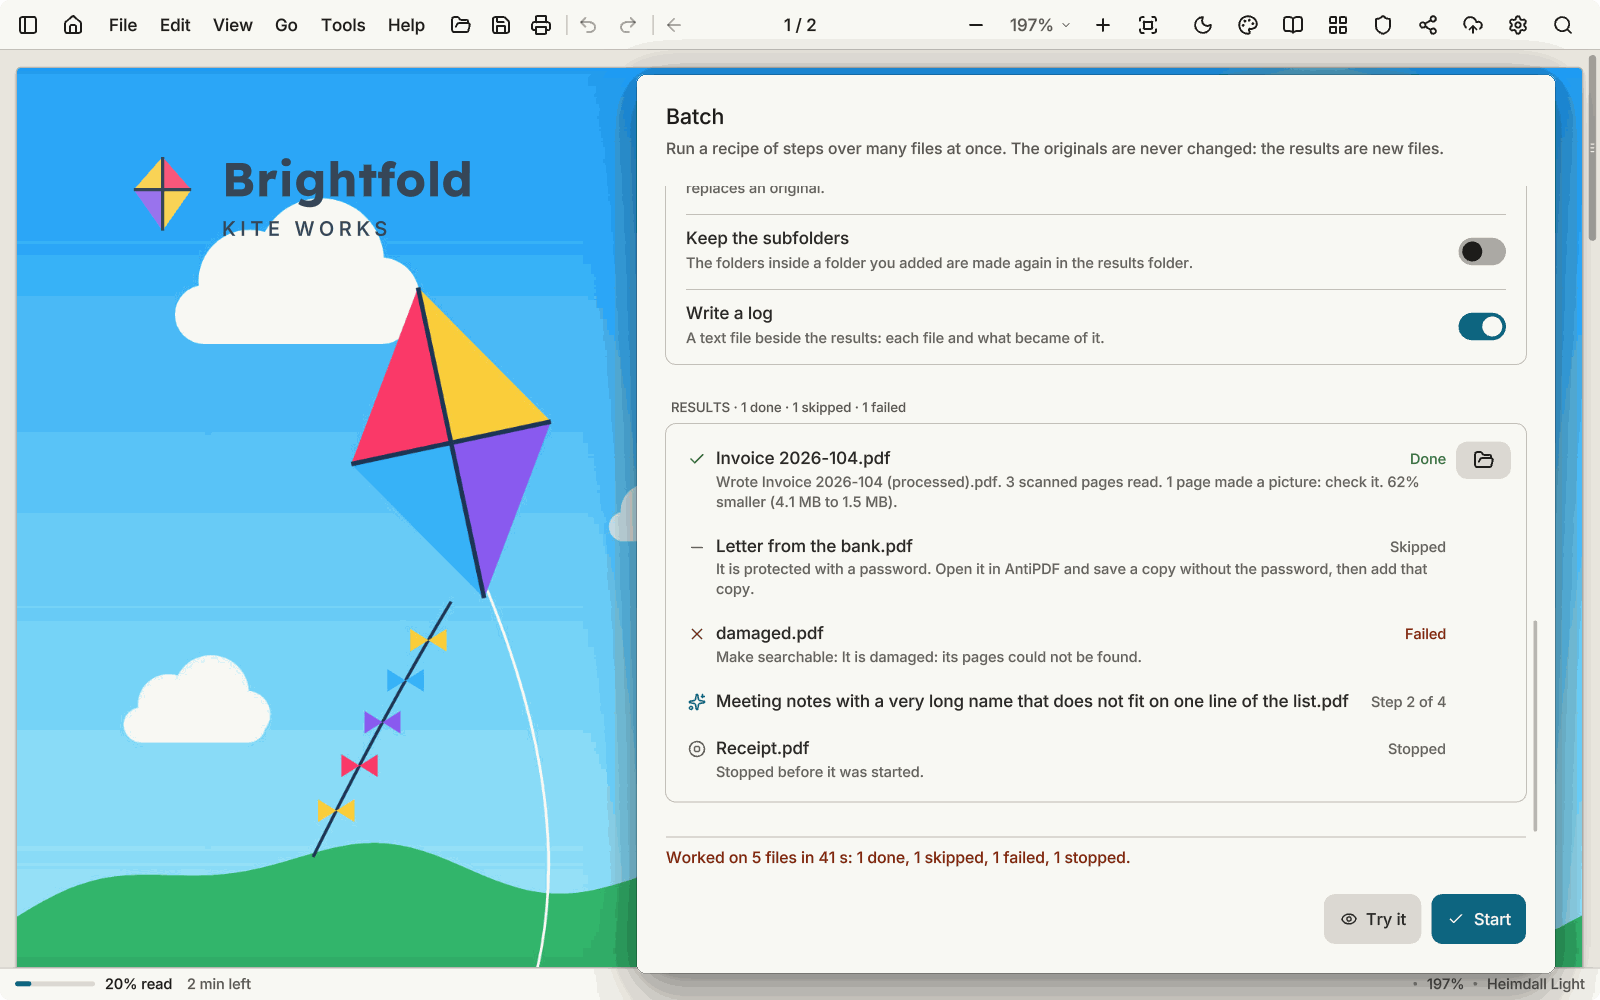Upload to cloud with the cloud icon

click(x=1473, y=25)
